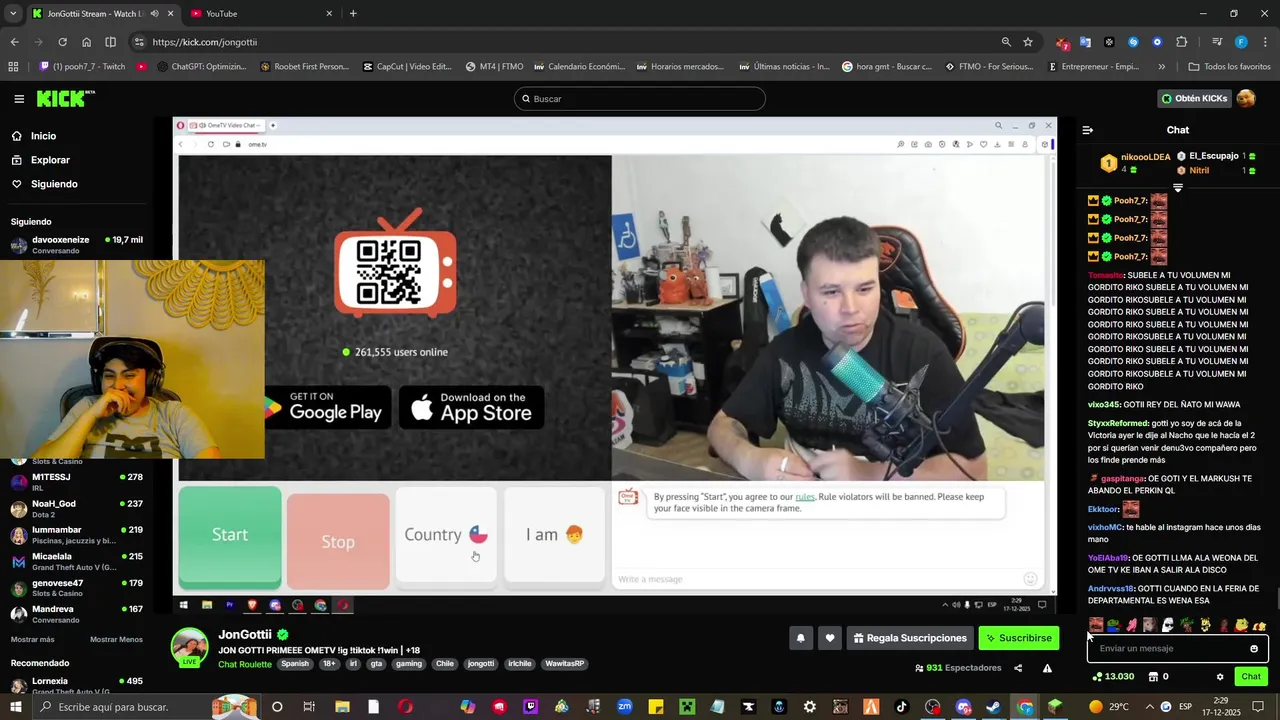The width and height of the screenshot is (1280, 720).
Task: Click the Buscar search field on Kick
Action: click(640, 99)
